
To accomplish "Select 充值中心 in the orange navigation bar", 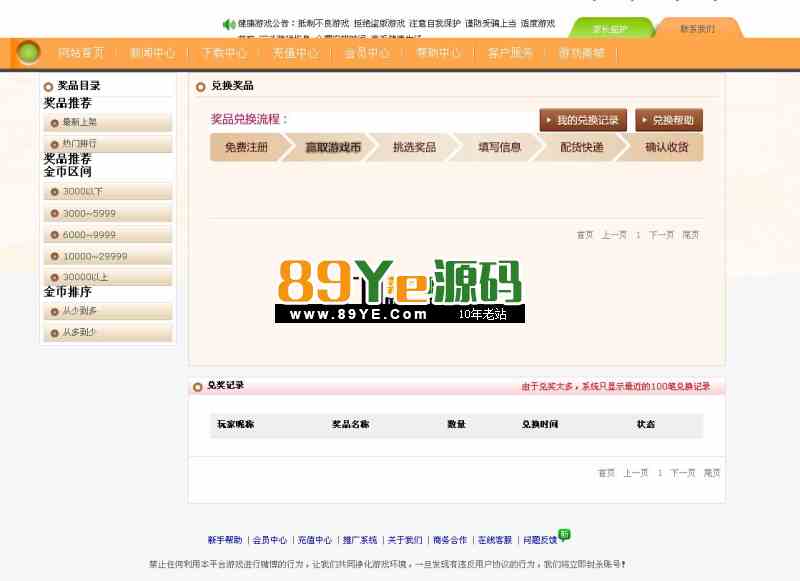I will 295,53.
